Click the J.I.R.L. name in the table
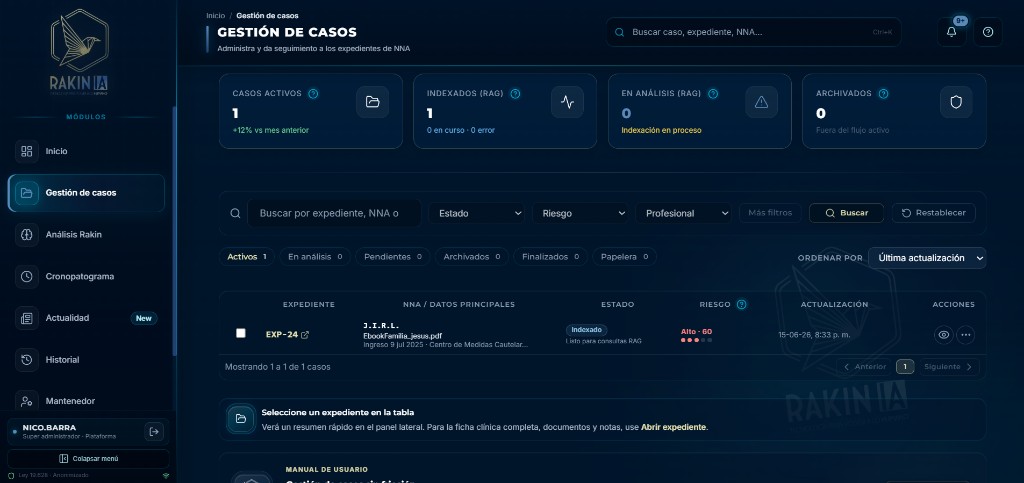 coord(381,326)
